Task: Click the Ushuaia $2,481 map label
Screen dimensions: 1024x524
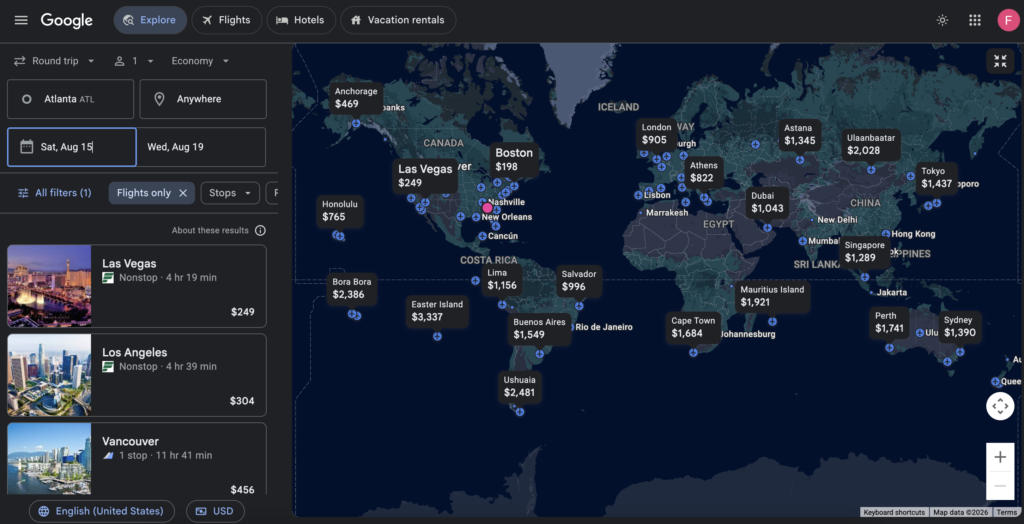Action: click(519, 387)
